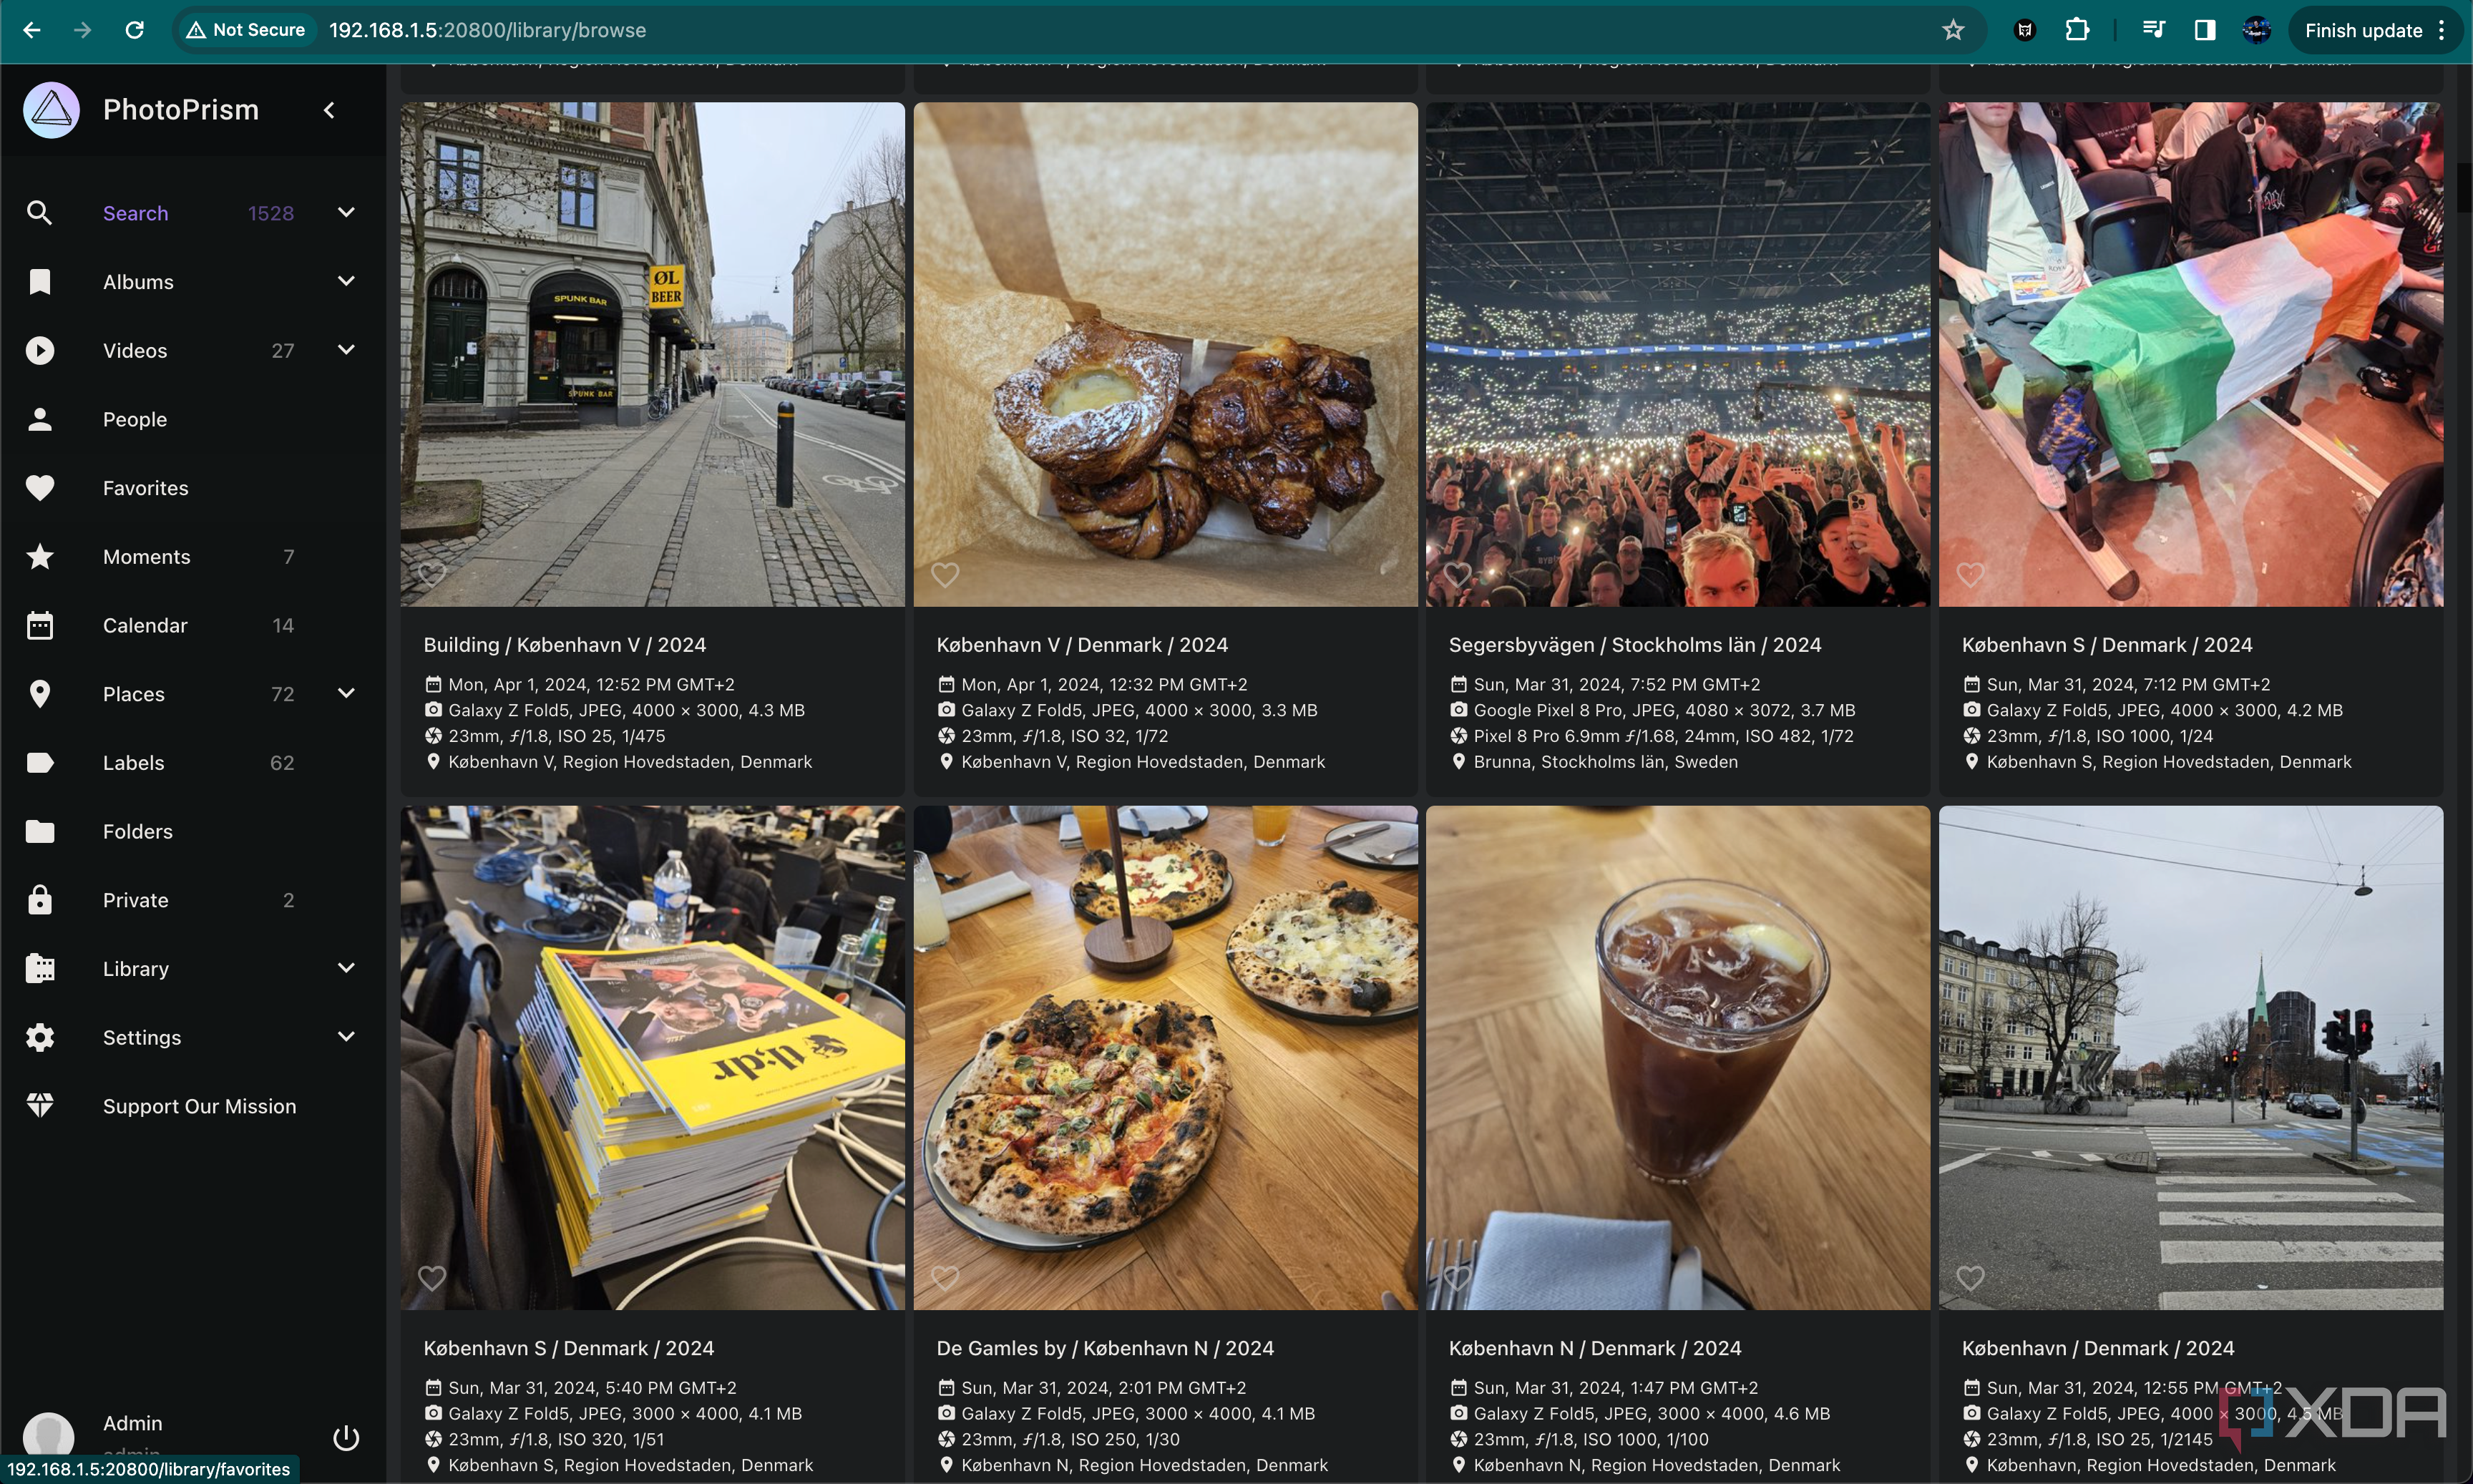Open the media control icon in browser toolbar
Screen dimensions: 2473x1484
click(x=2153, y=30)
